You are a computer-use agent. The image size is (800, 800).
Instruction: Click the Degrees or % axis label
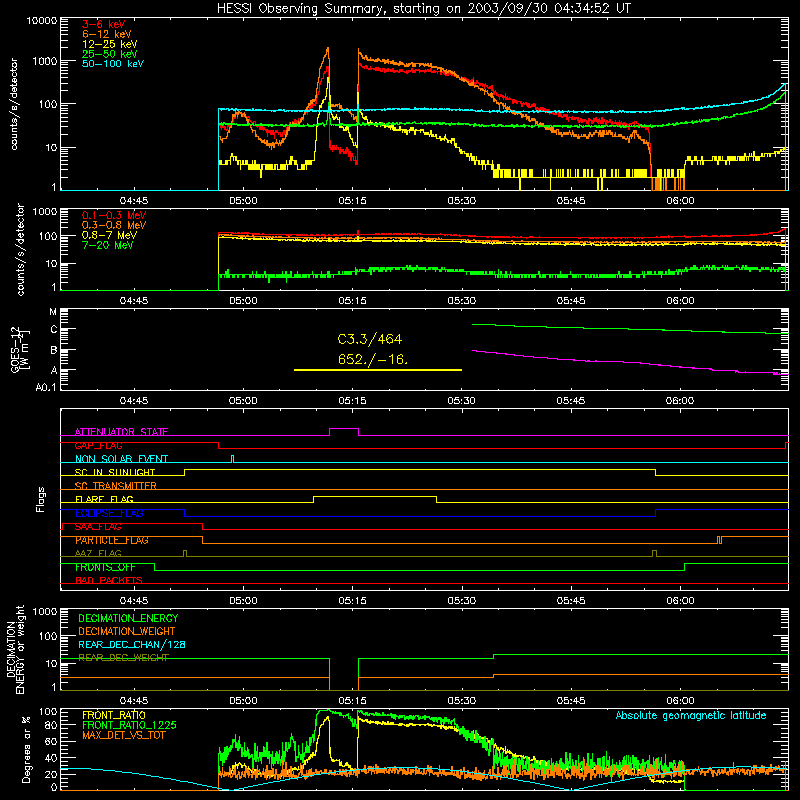point(26,749)
